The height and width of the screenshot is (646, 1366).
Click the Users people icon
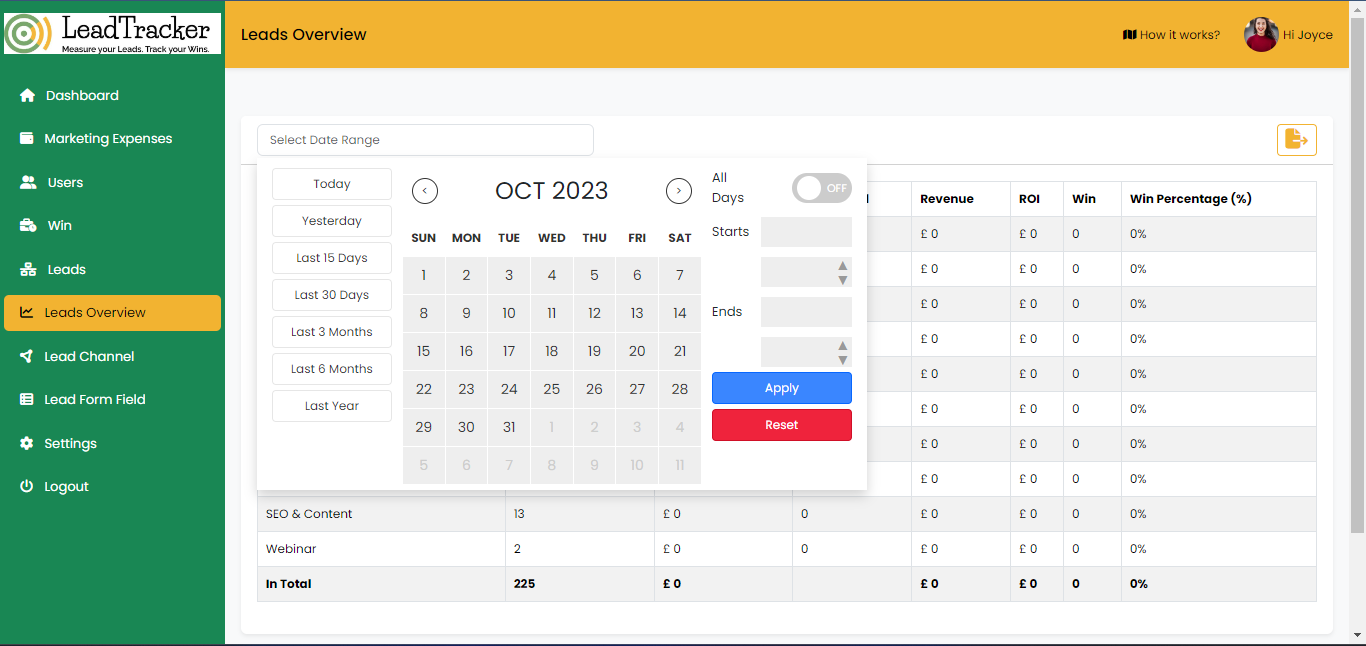(x=28, y=183)
